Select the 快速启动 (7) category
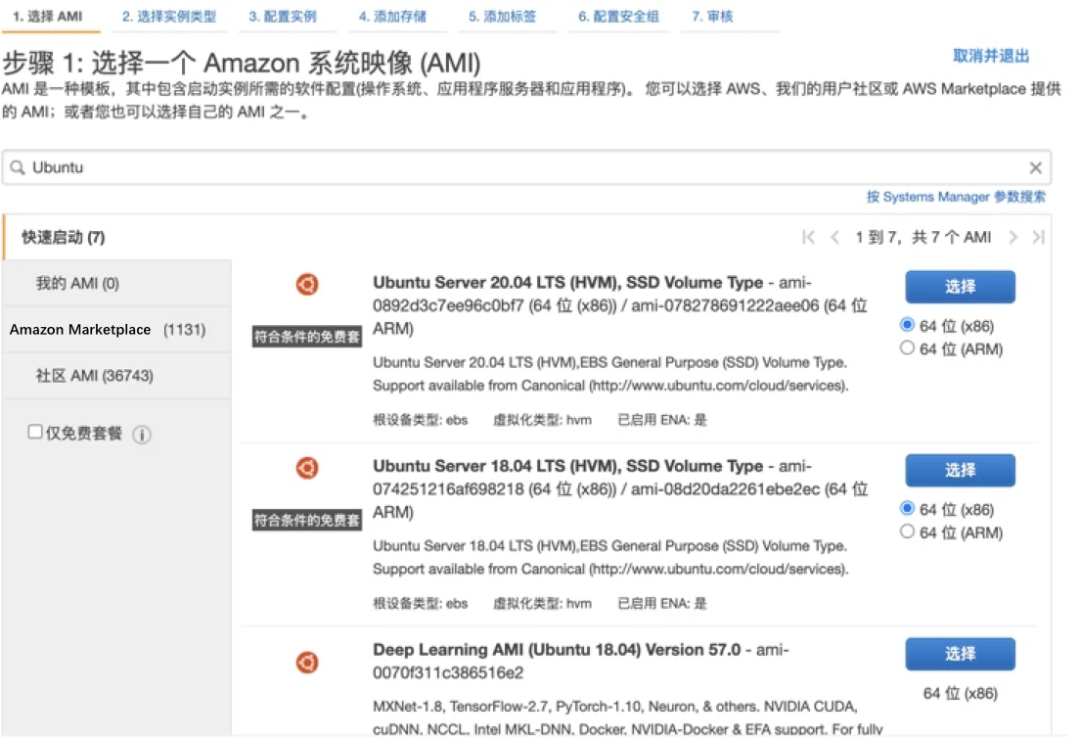Image resolution: width=1080 pixels, height=740 pixels. coord(117,237)
